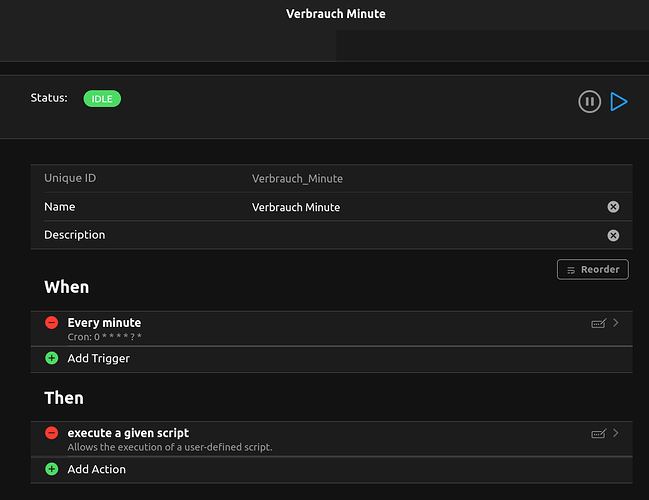Select the Add Trigger label

tap(98, 358)
